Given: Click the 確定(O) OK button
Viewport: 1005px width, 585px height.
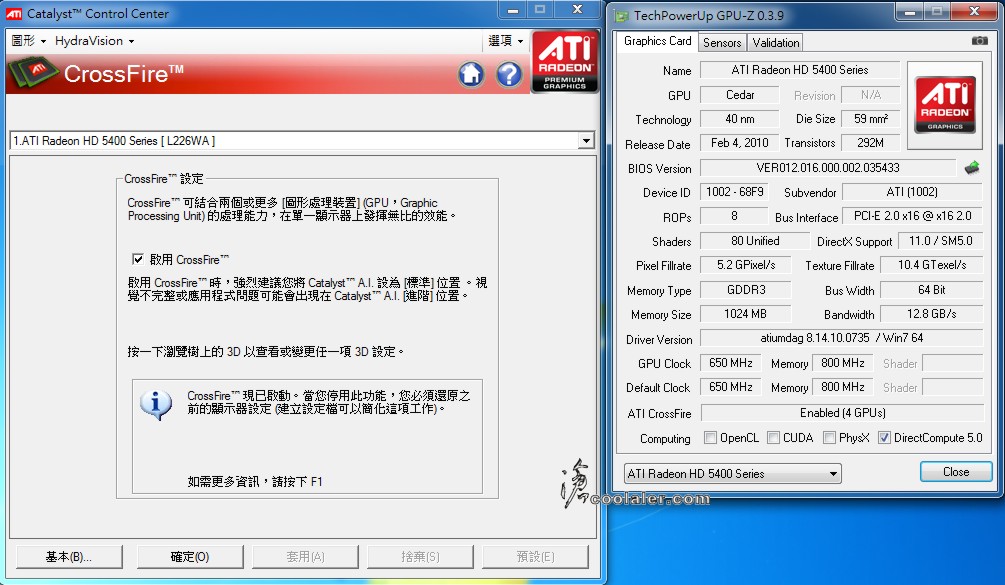Looking at the screenshot, I should pyautogui.click(x=190, y=557).
